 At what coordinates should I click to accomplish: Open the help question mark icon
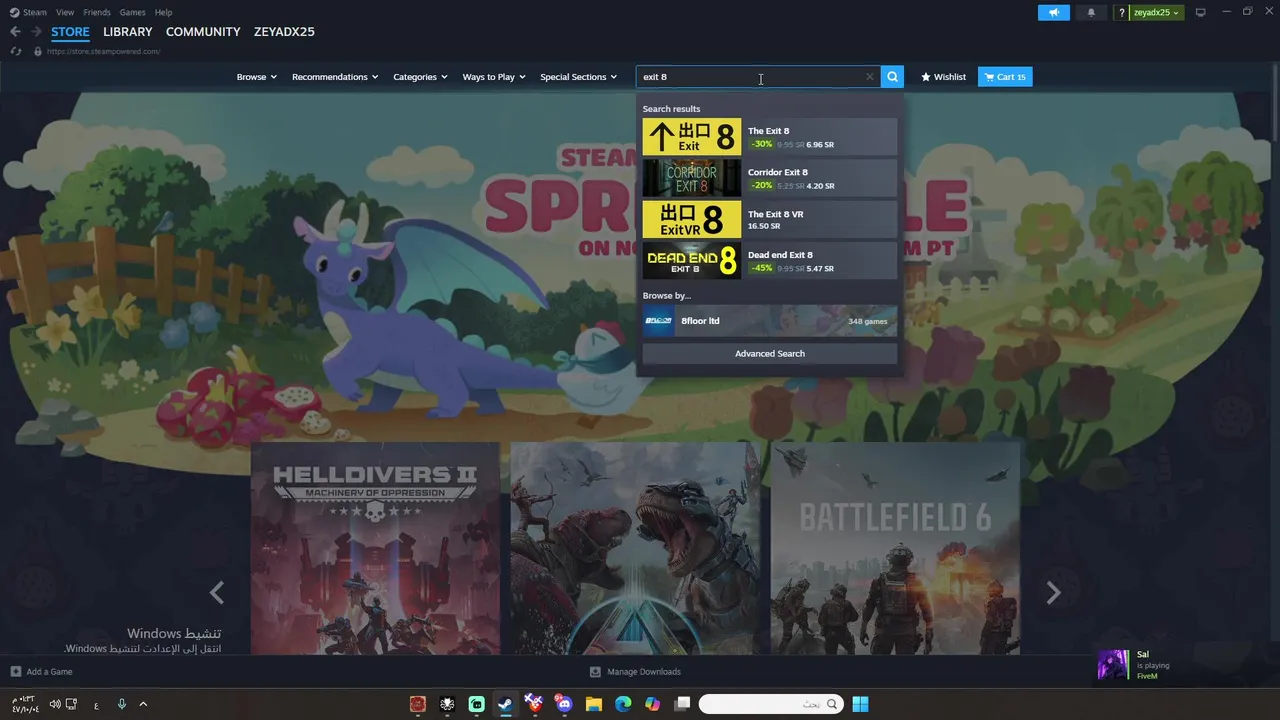pyautogui.click(x=1122, y=12)
